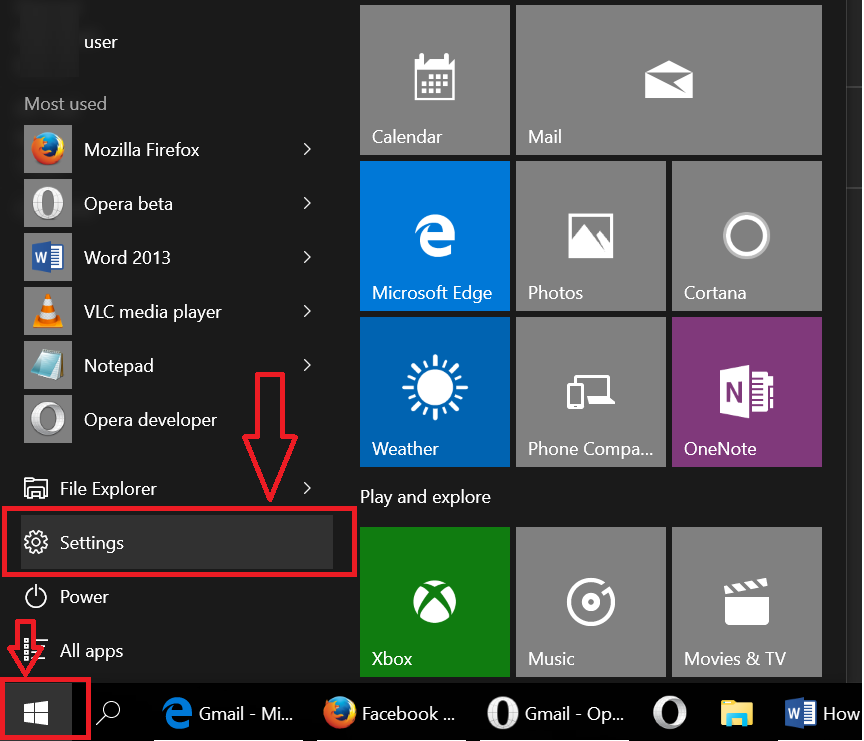The image size is (864, 741).
Task: Launch the Microsoft Edge tile
Action: 435,236
